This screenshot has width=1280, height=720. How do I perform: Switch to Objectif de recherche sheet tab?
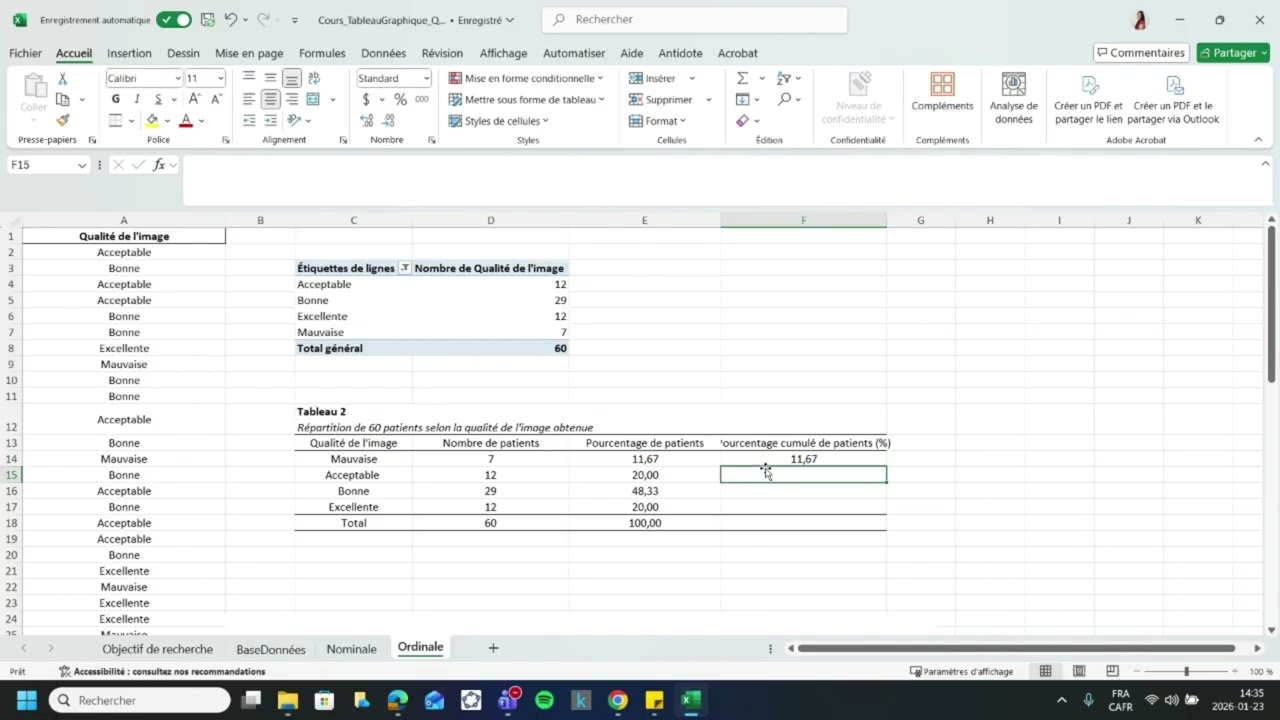[x=157, y=649]
